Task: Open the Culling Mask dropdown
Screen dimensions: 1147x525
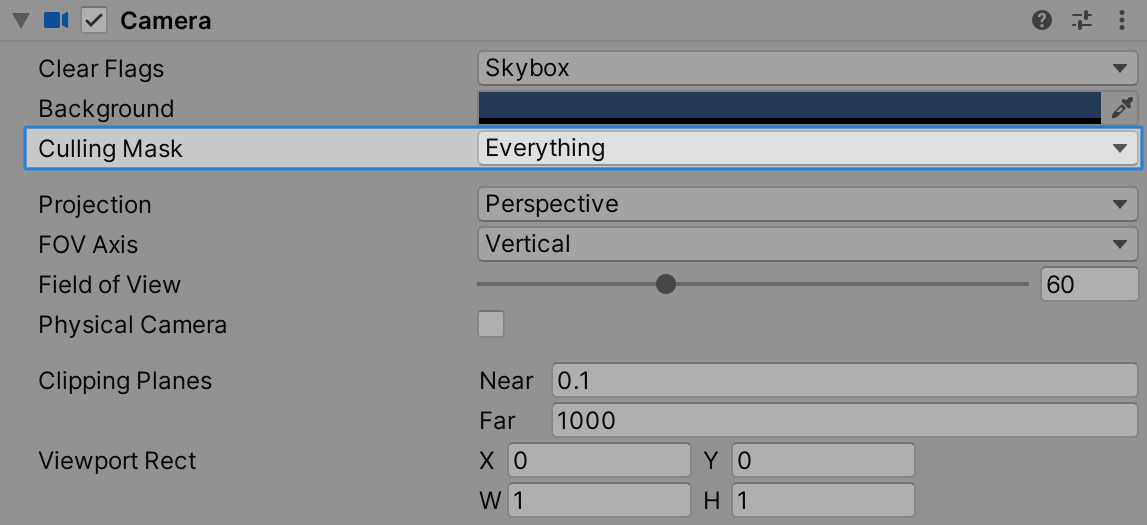Action: coord(807,148)
